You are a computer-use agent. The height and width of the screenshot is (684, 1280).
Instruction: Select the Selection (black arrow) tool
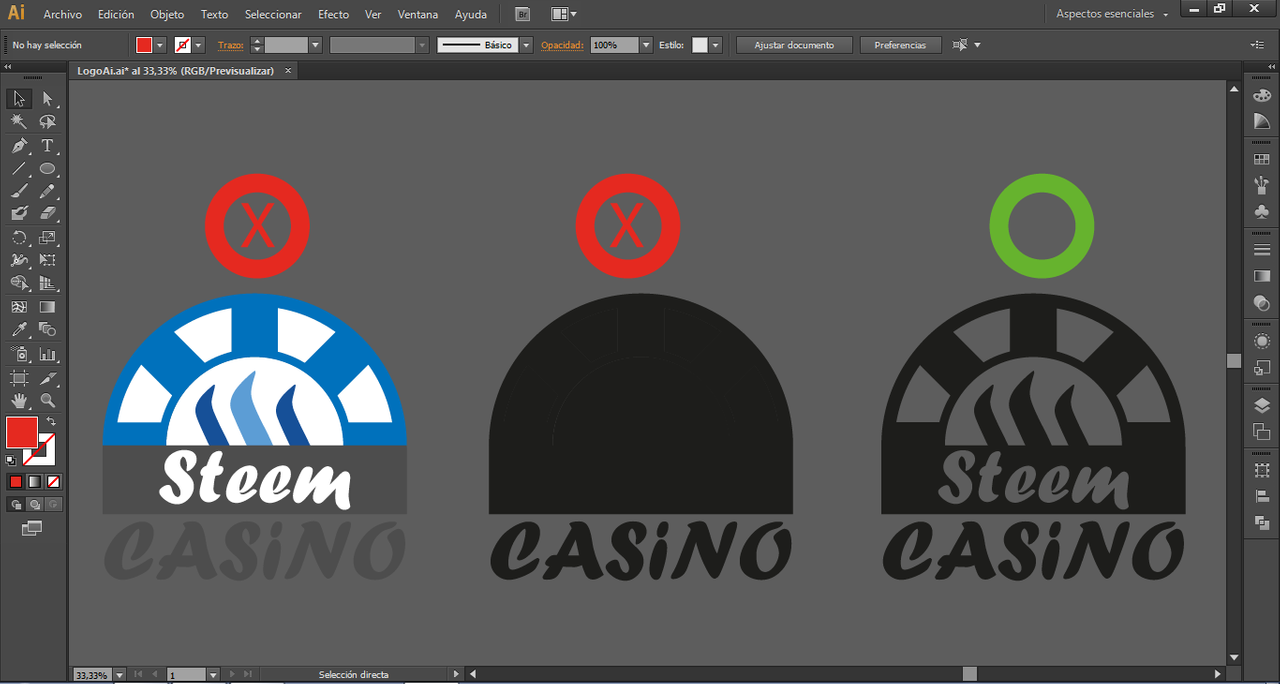pyautogui.click(x=19, y=98)
